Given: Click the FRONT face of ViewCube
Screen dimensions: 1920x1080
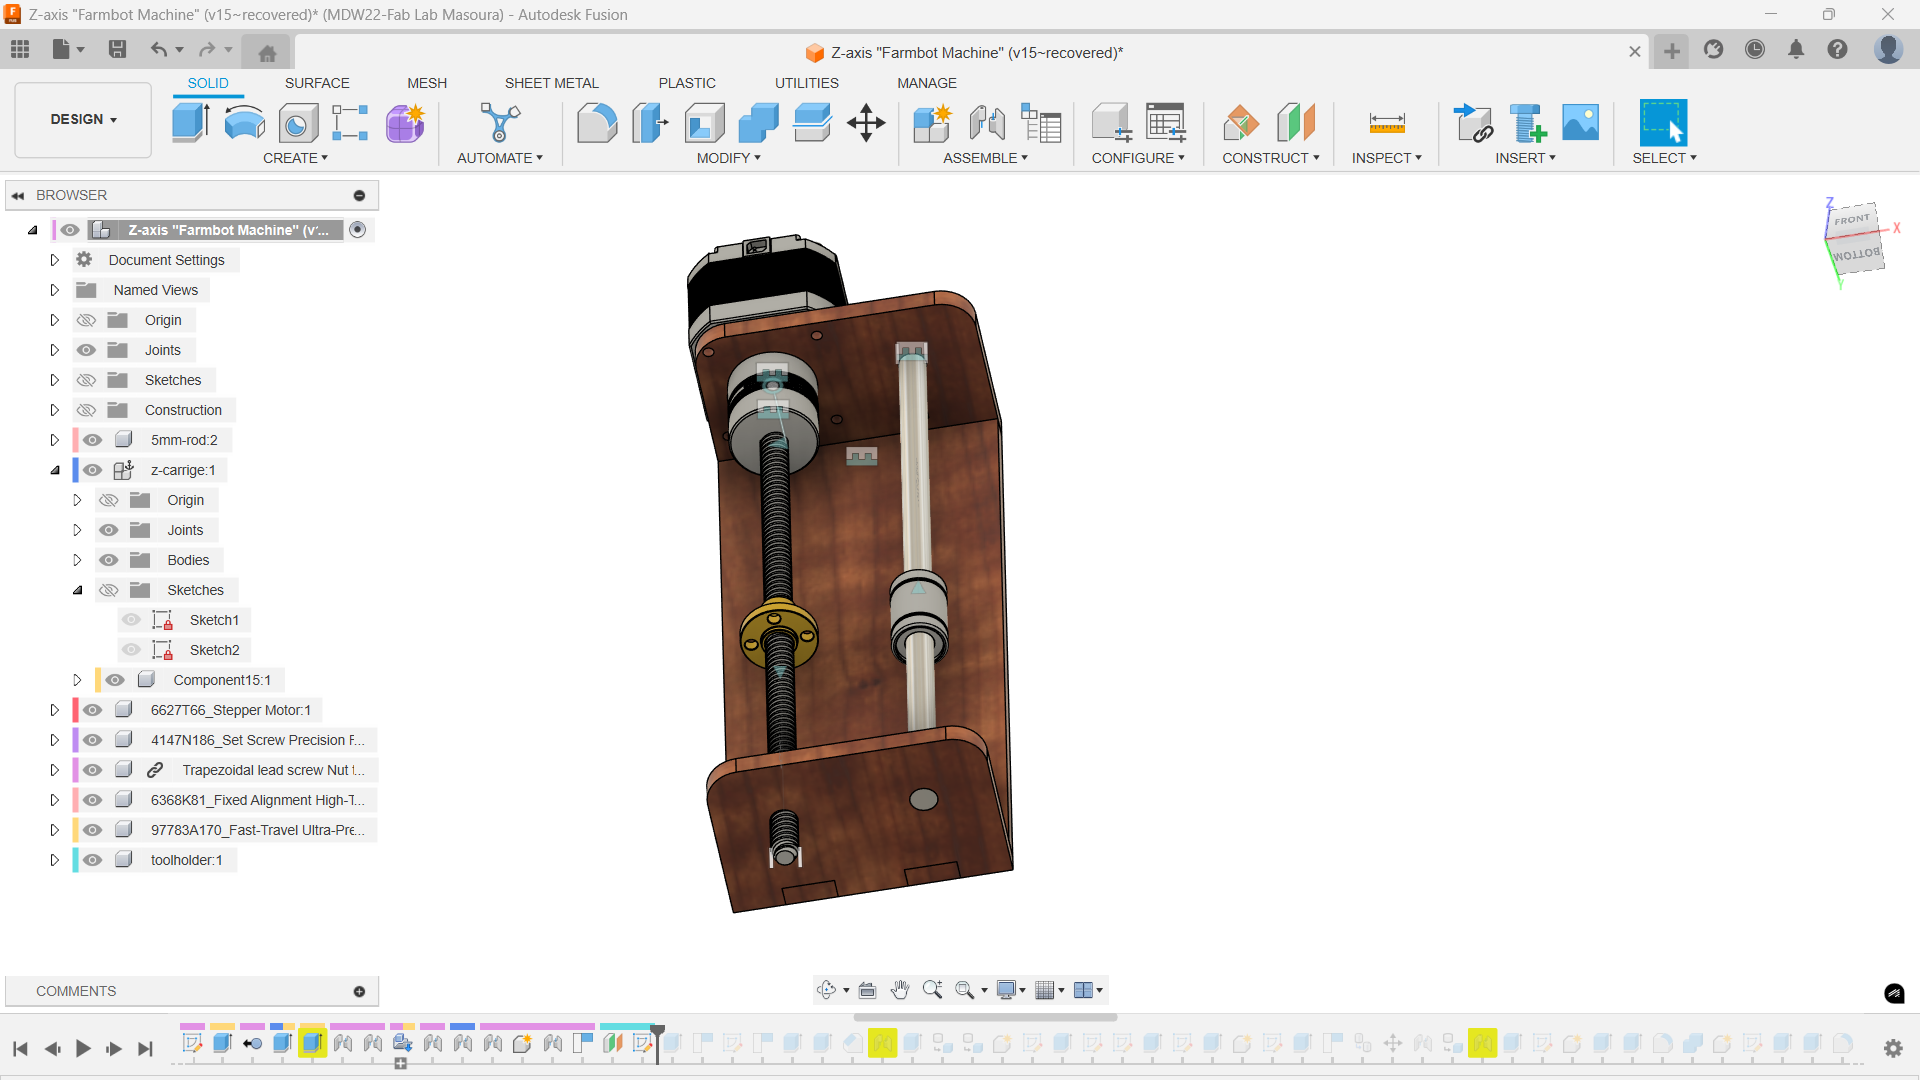Looking at the screenshot, I should pos(1852,220).
